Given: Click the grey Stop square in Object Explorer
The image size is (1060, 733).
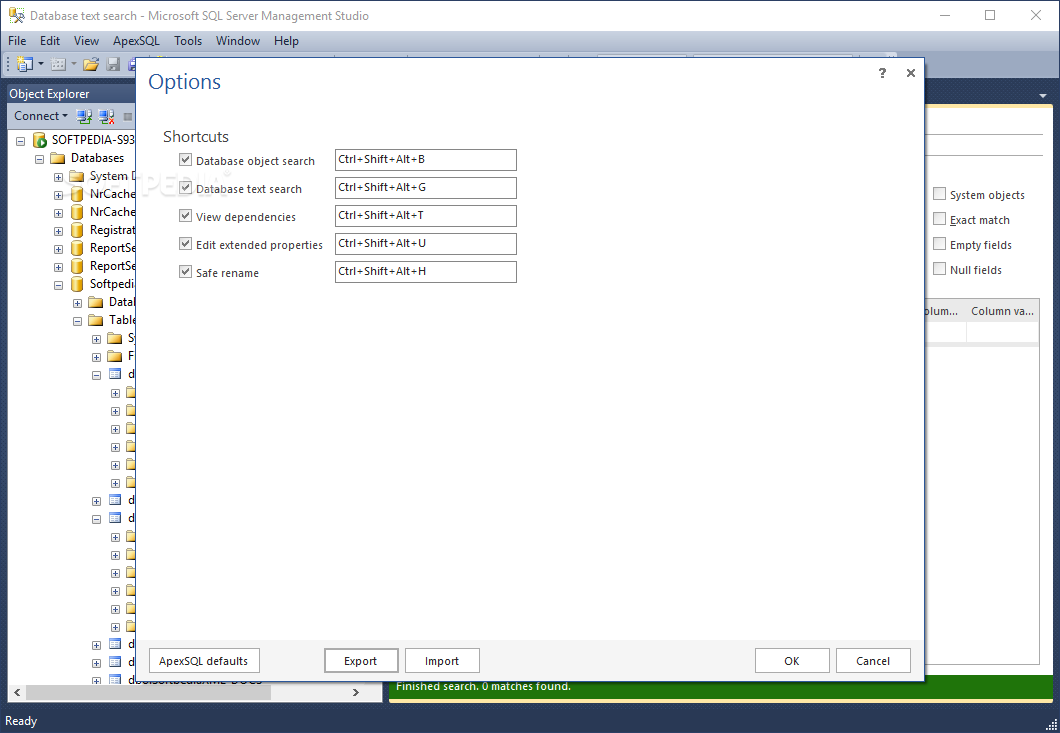Looking at the screenshot, I should click(x=128, y=116).
